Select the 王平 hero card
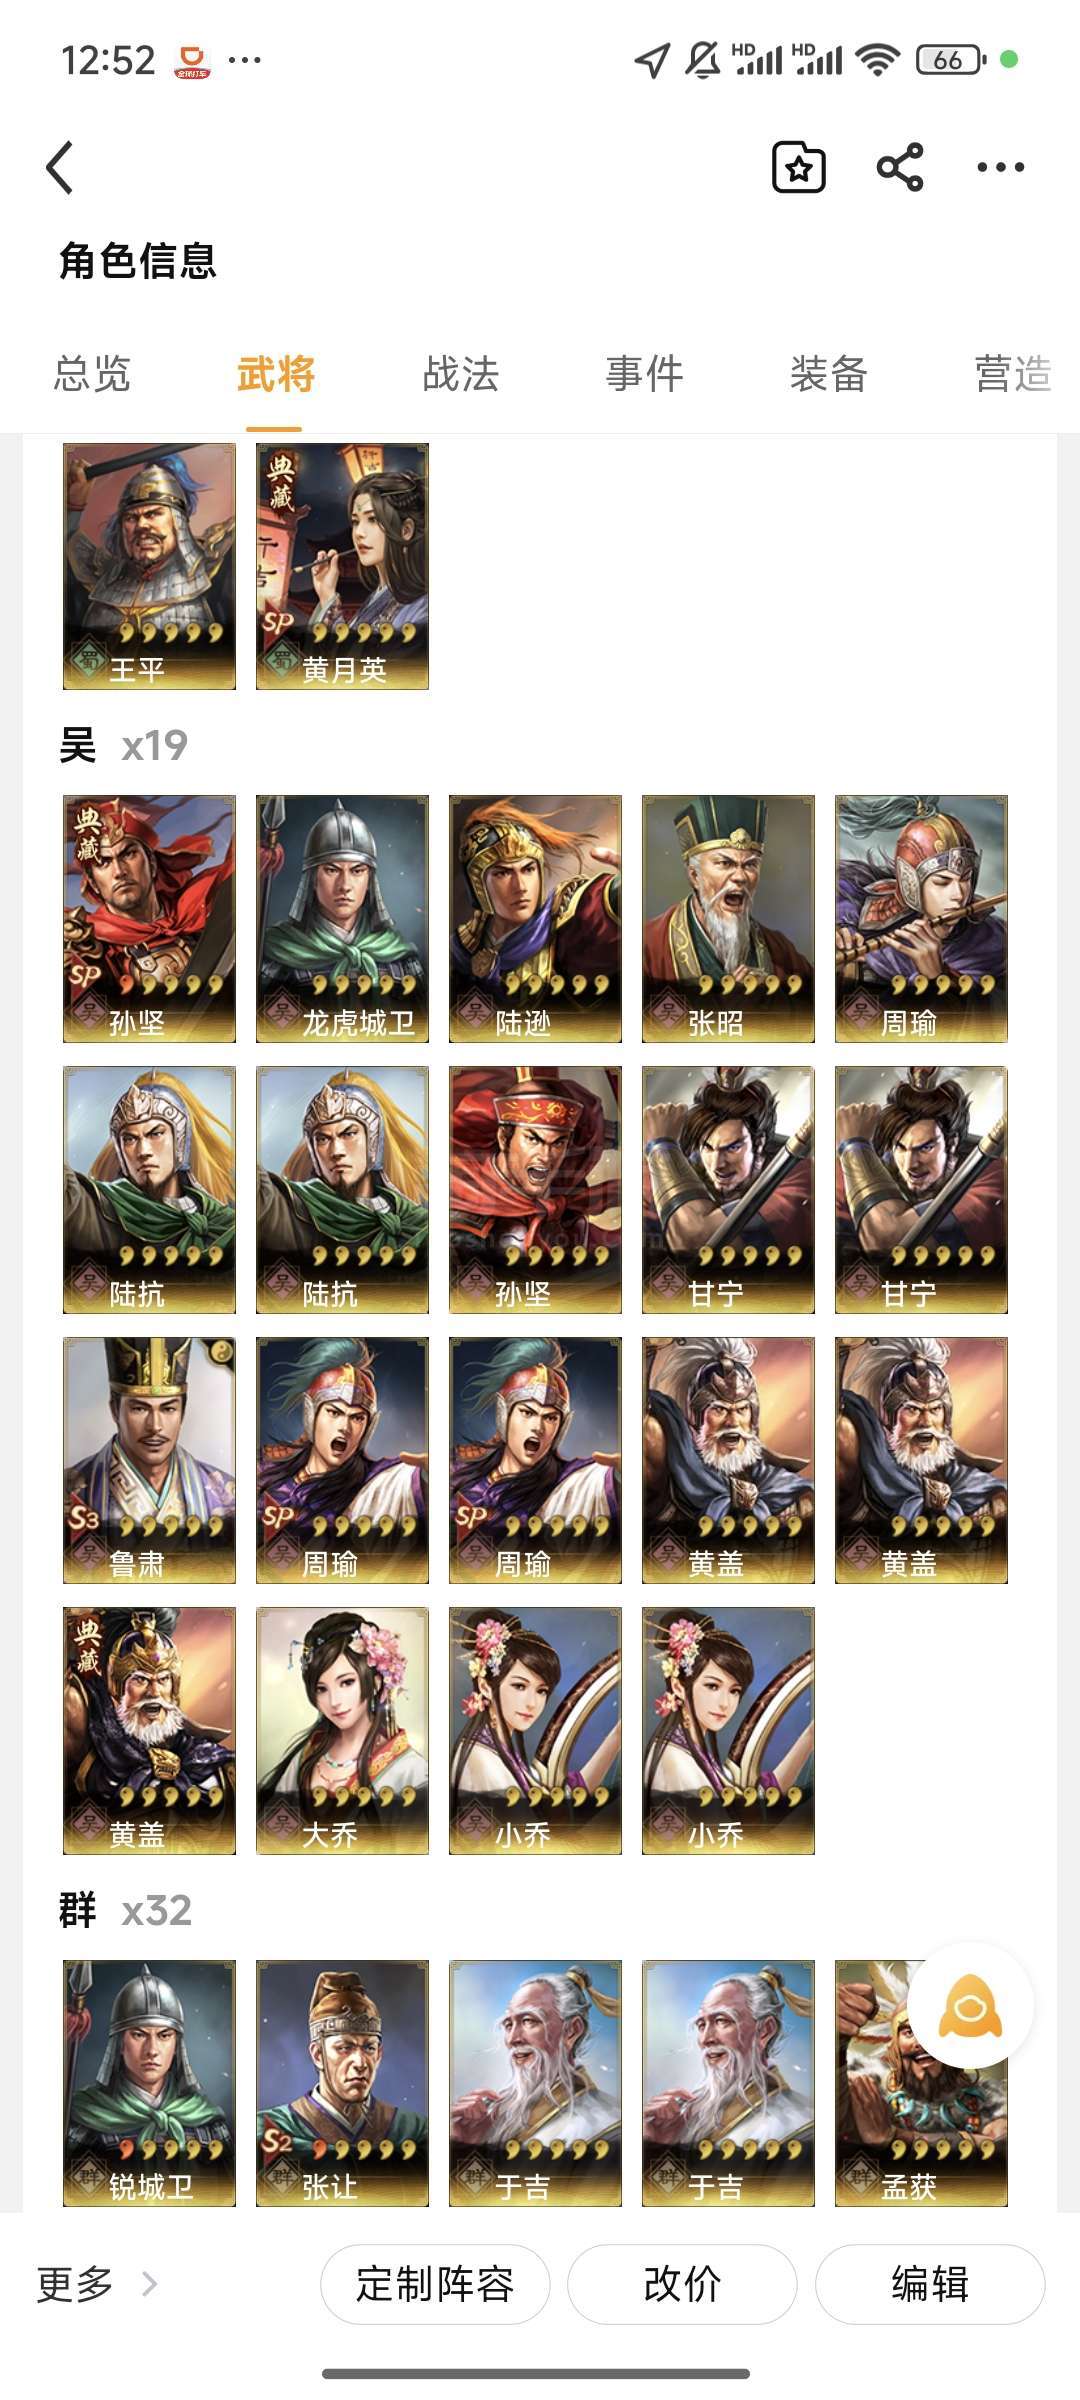 click(x=149, y=566)
